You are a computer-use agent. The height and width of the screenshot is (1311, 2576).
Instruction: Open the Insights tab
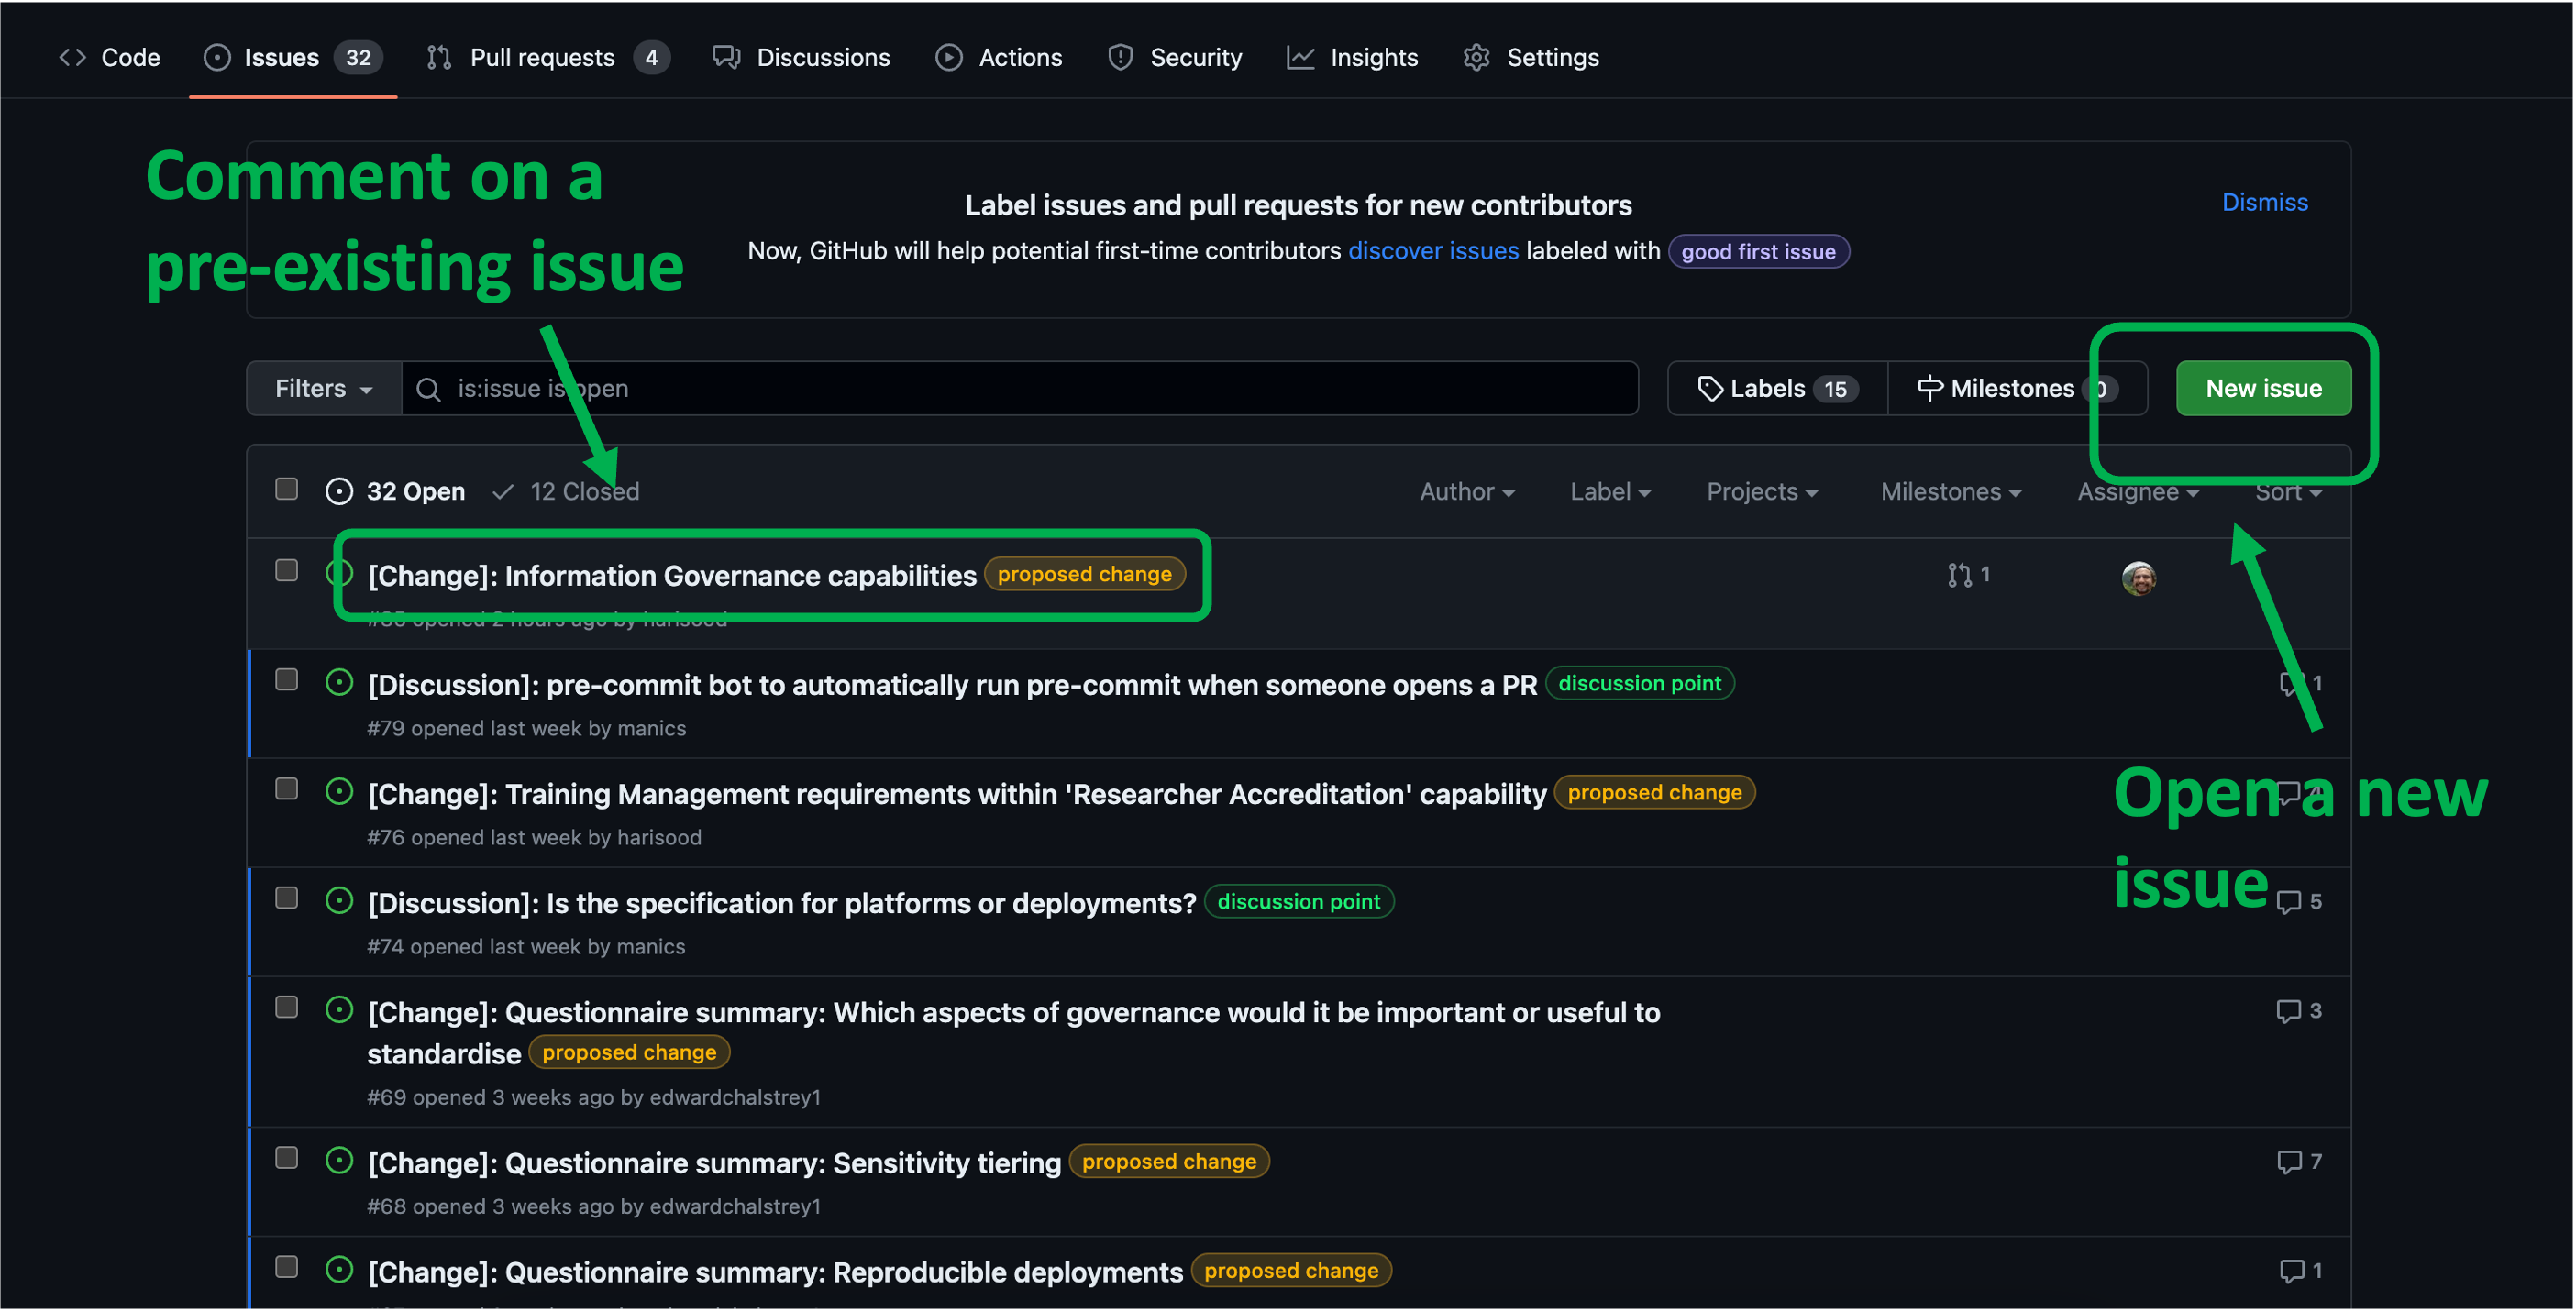pos(1352,57)
